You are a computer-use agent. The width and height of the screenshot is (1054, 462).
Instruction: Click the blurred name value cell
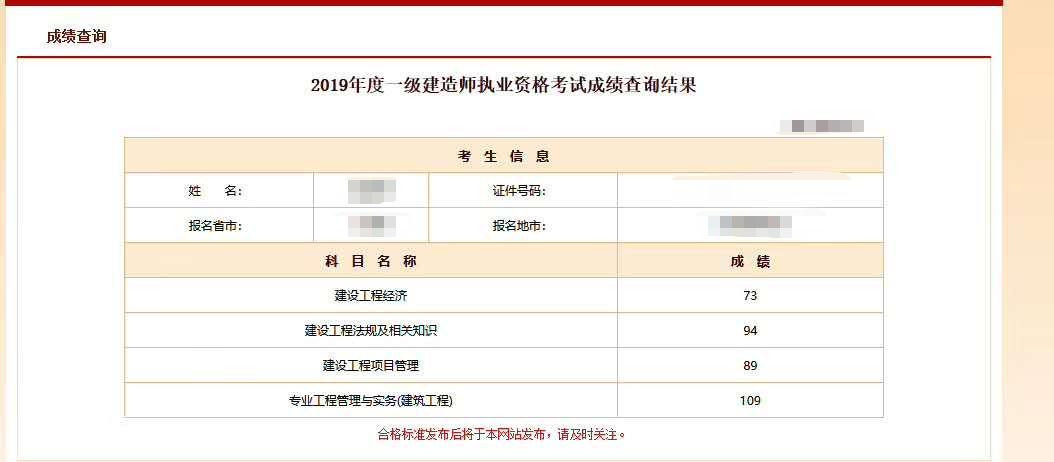pyautogui.click(x=371, y=190)
